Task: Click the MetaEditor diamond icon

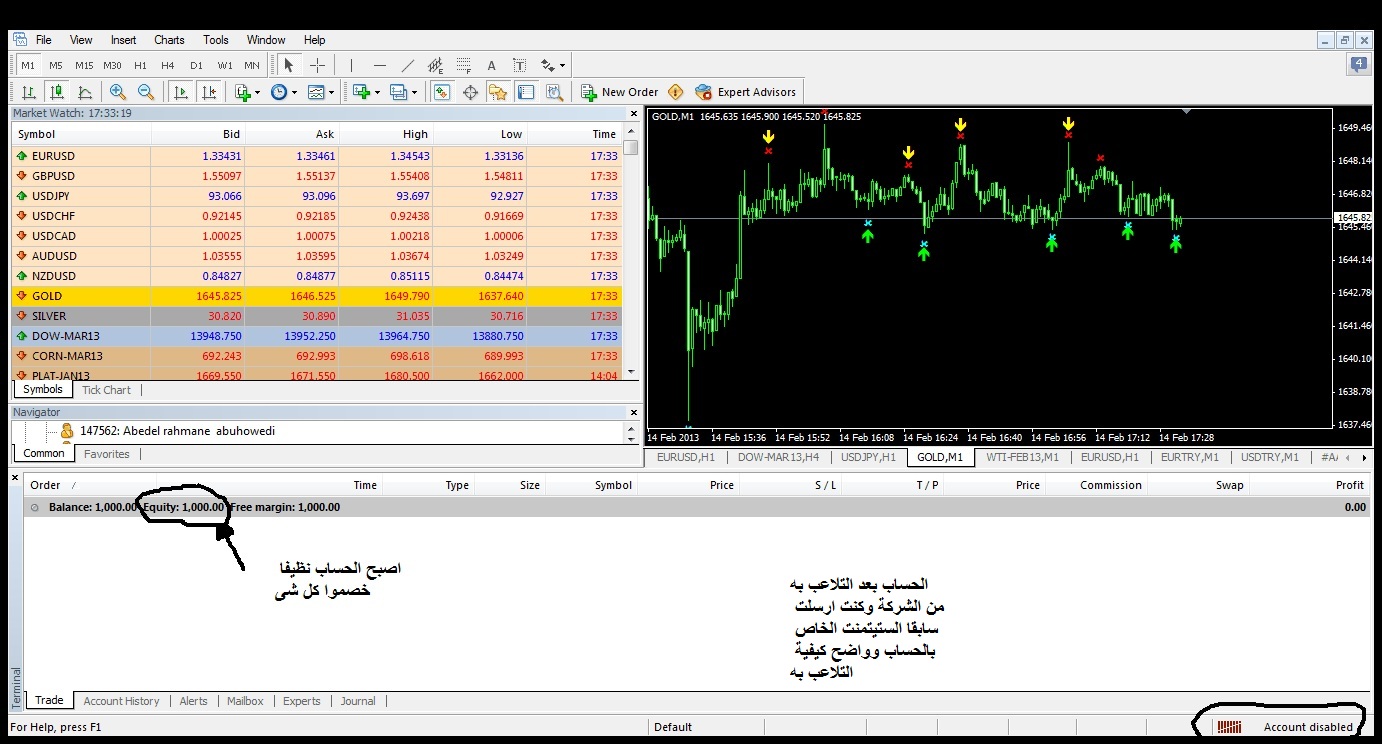Action: click(676, 92)
